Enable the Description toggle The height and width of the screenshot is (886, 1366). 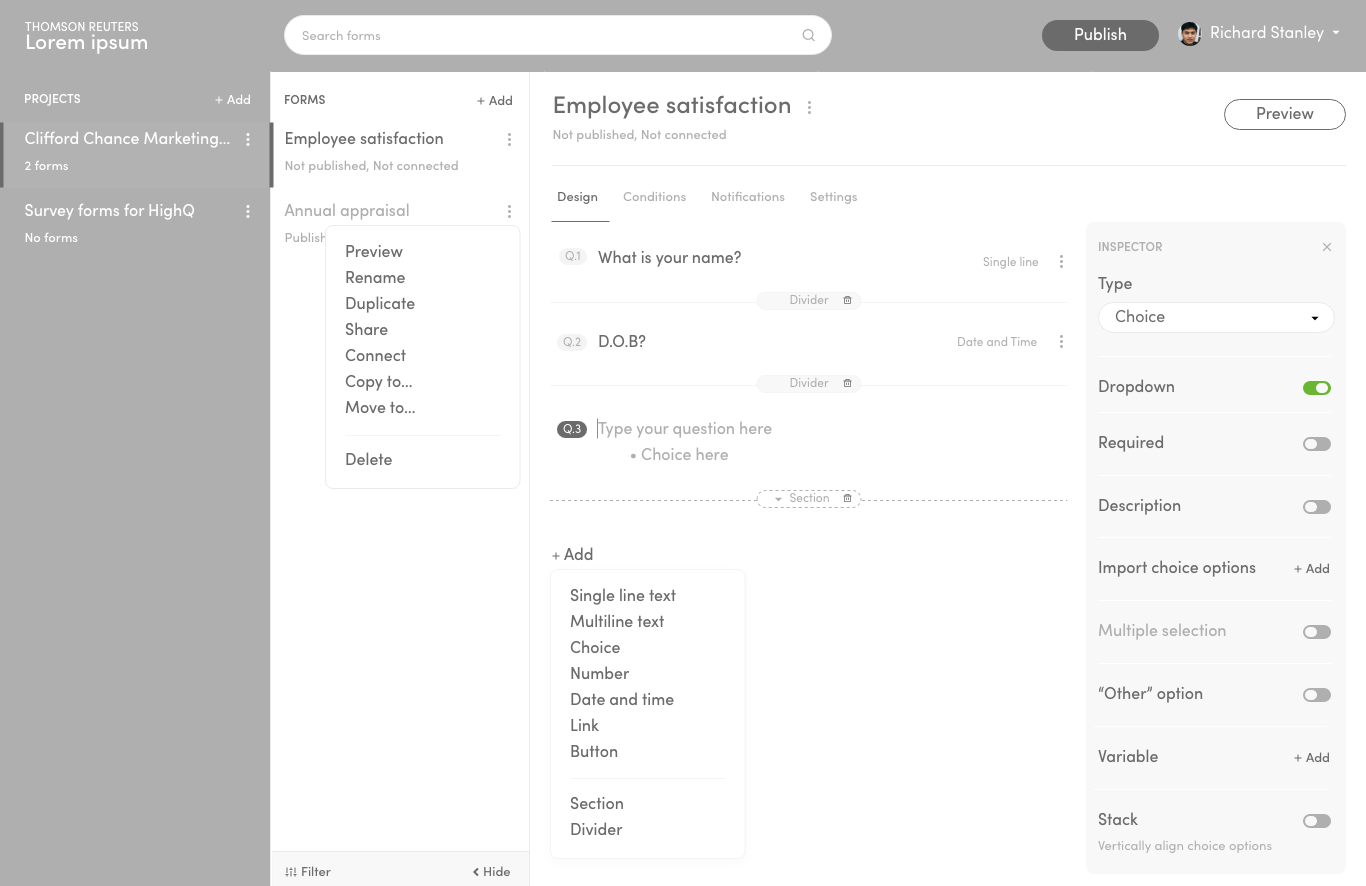(1316, 507)
